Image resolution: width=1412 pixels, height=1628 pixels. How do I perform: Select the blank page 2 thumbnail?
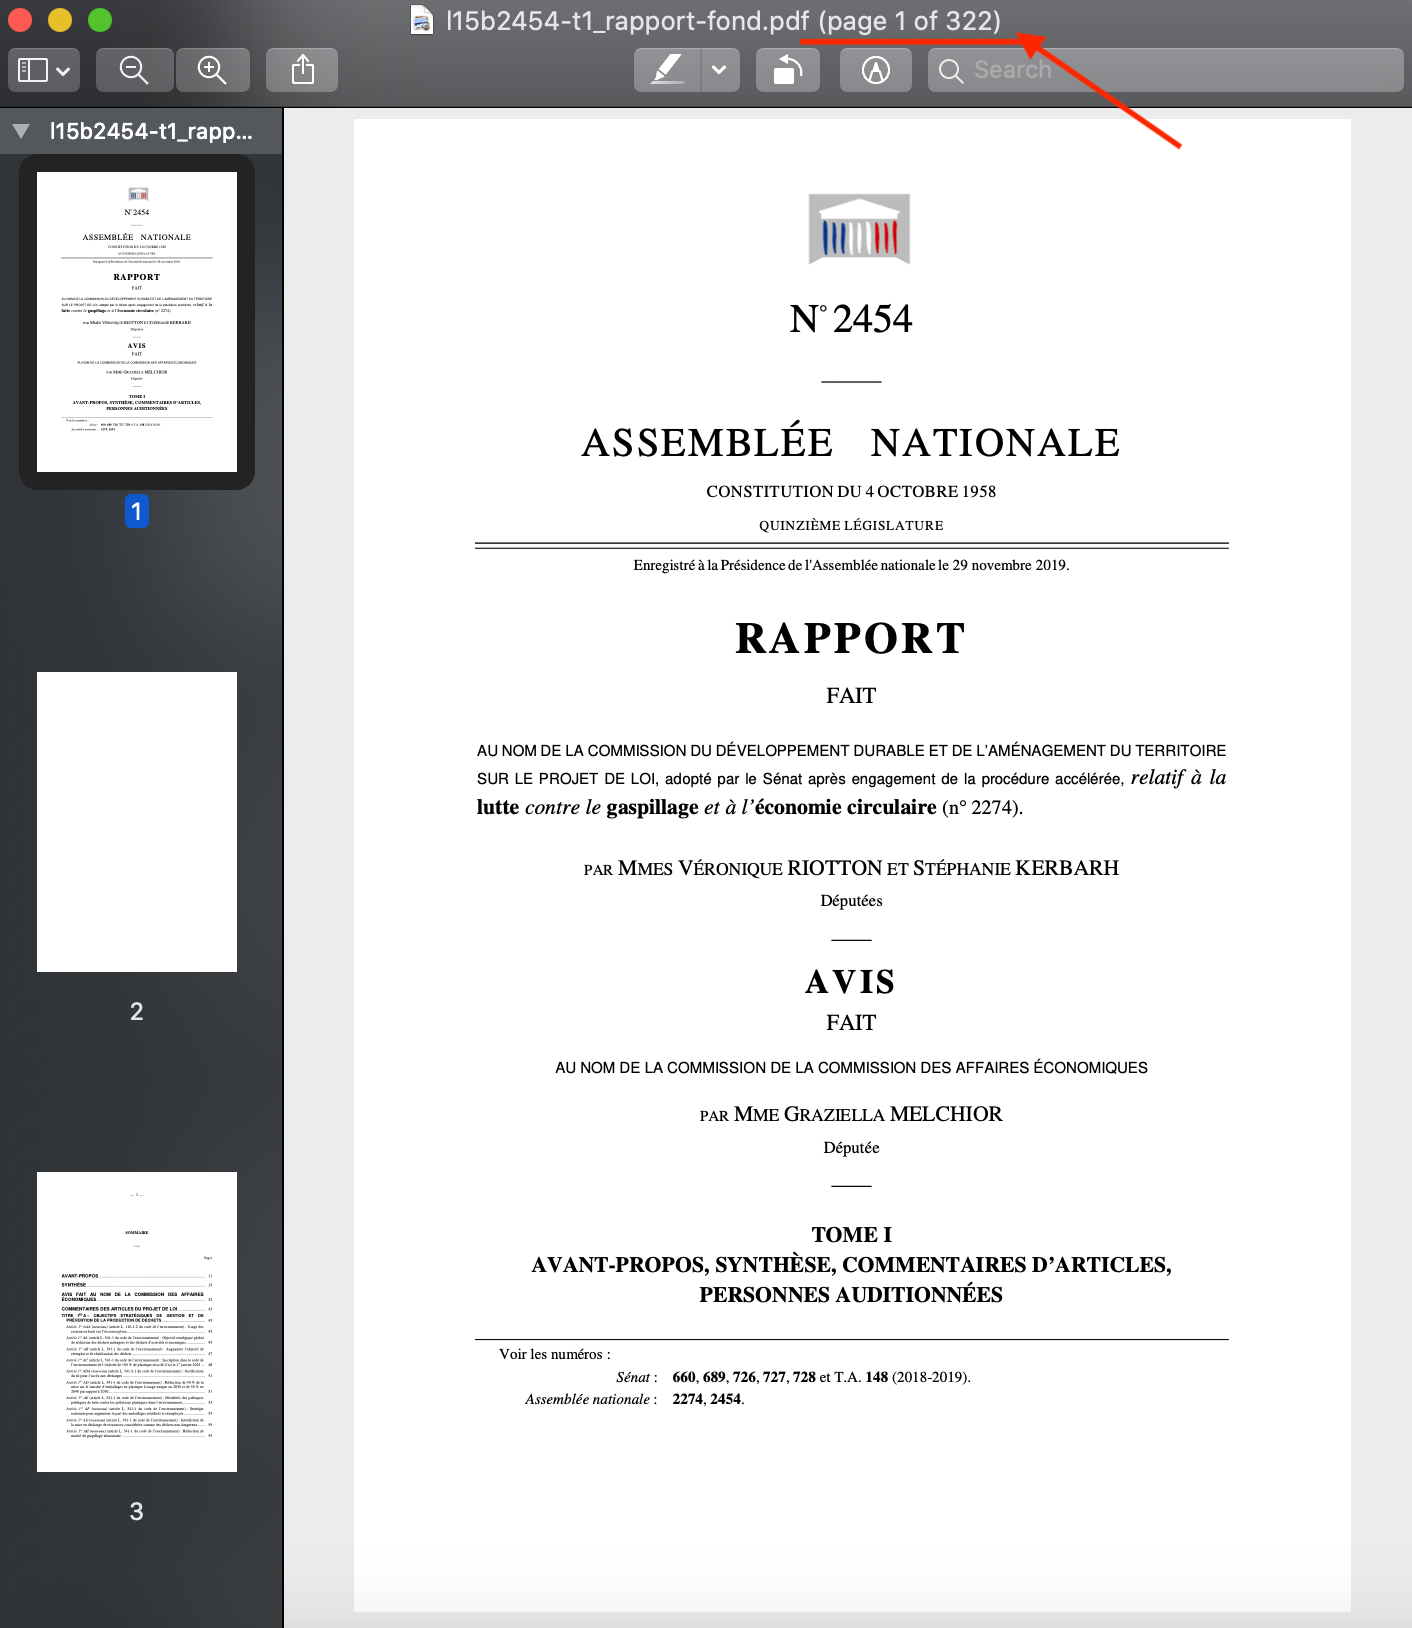[x=137, y=822]
